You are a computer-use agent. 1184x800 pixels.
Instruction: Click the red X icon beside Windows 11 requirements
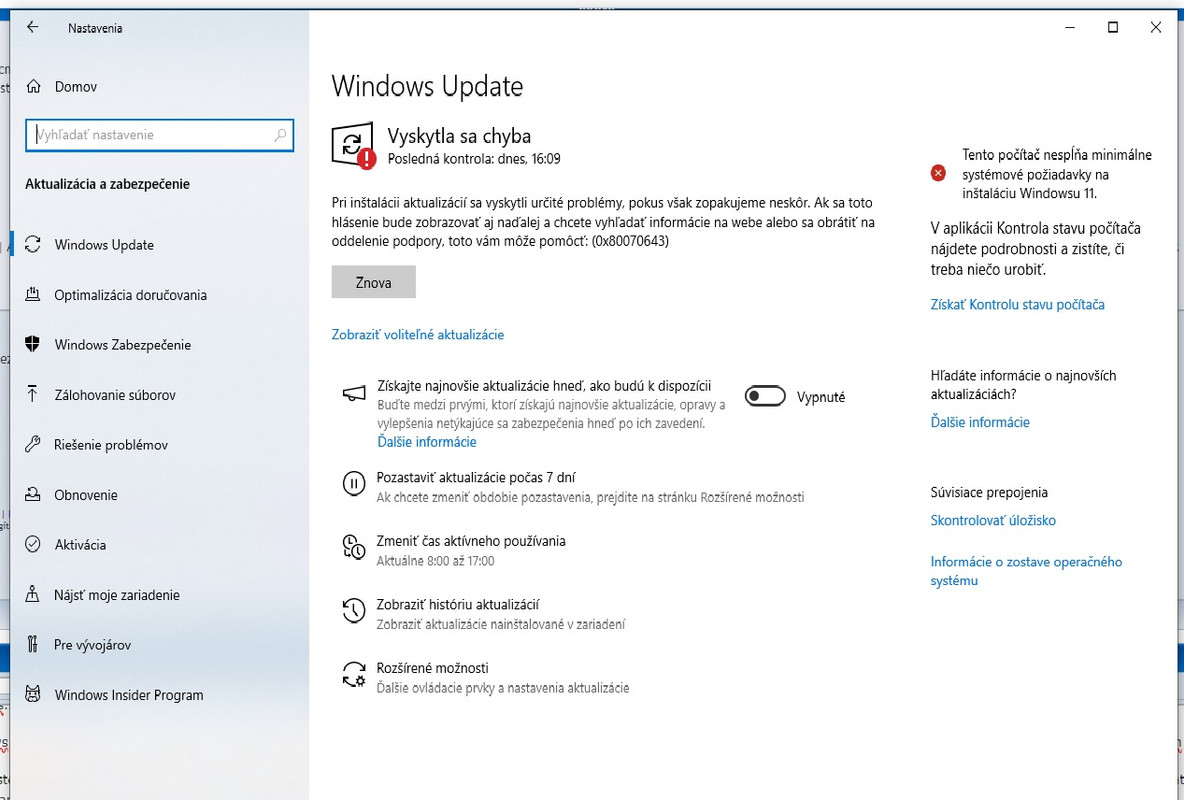click(938, 173)
